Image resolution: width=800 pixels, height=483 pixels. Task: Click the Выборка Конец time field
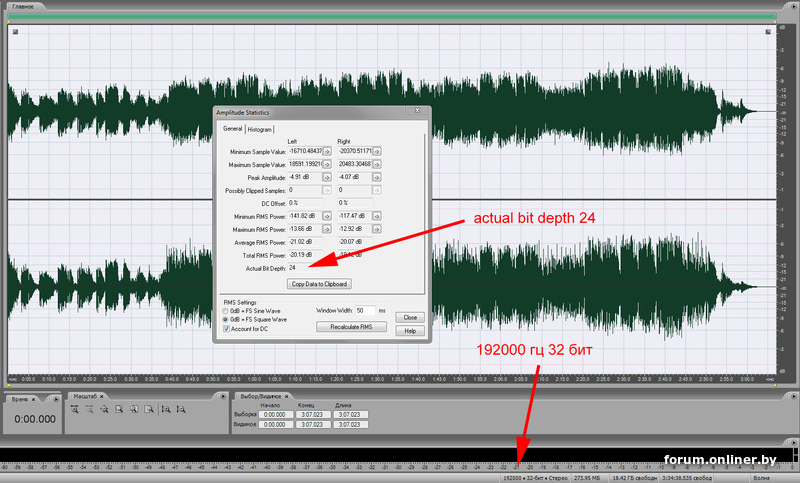pos(313,415)
